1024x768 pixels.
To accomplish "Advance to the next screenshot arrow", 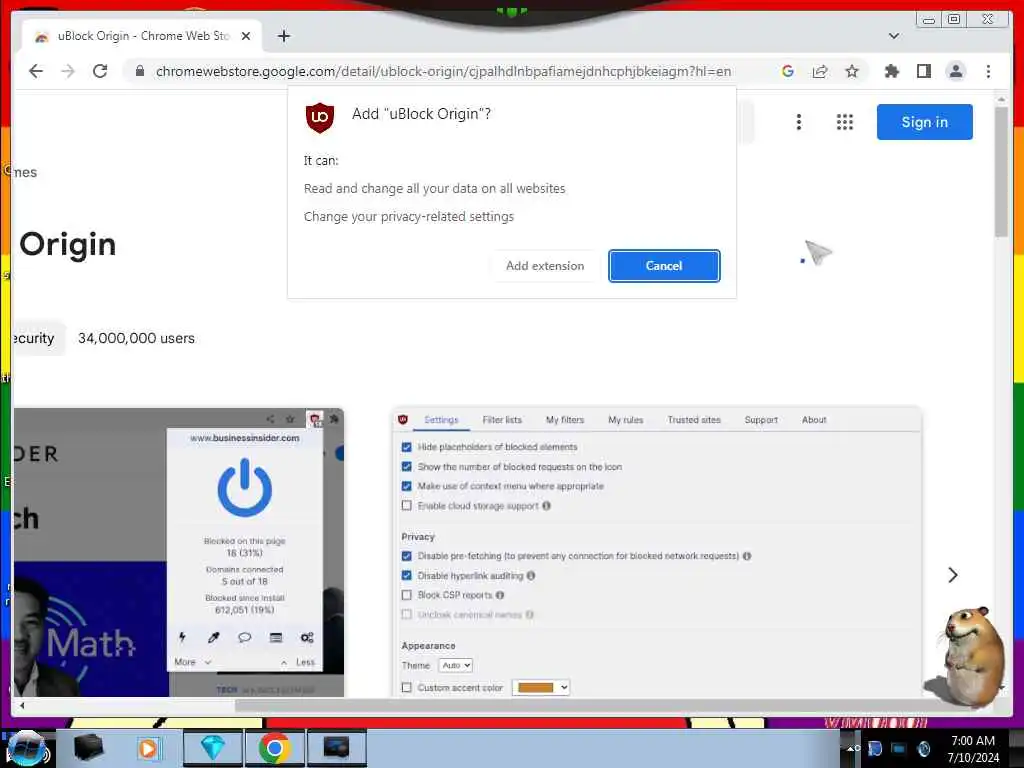I will tap(953, 575).
